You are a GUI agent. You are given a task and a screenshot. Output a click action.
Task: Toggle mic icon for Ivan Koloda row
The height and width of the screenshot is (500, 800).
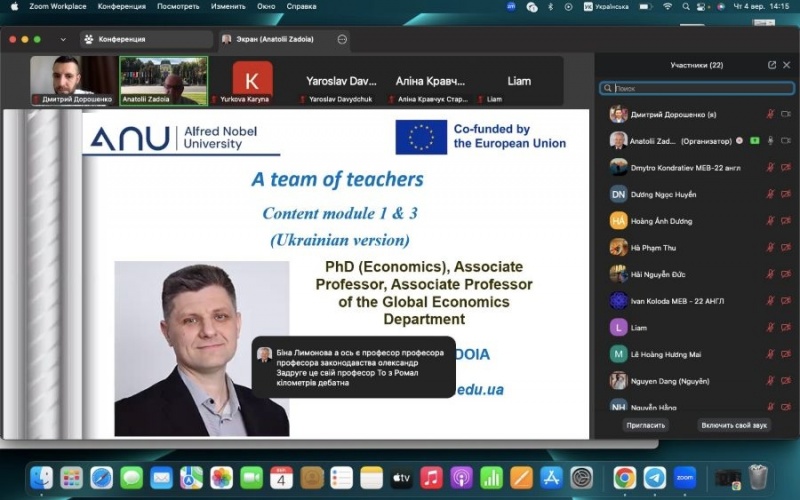(770, 301)
